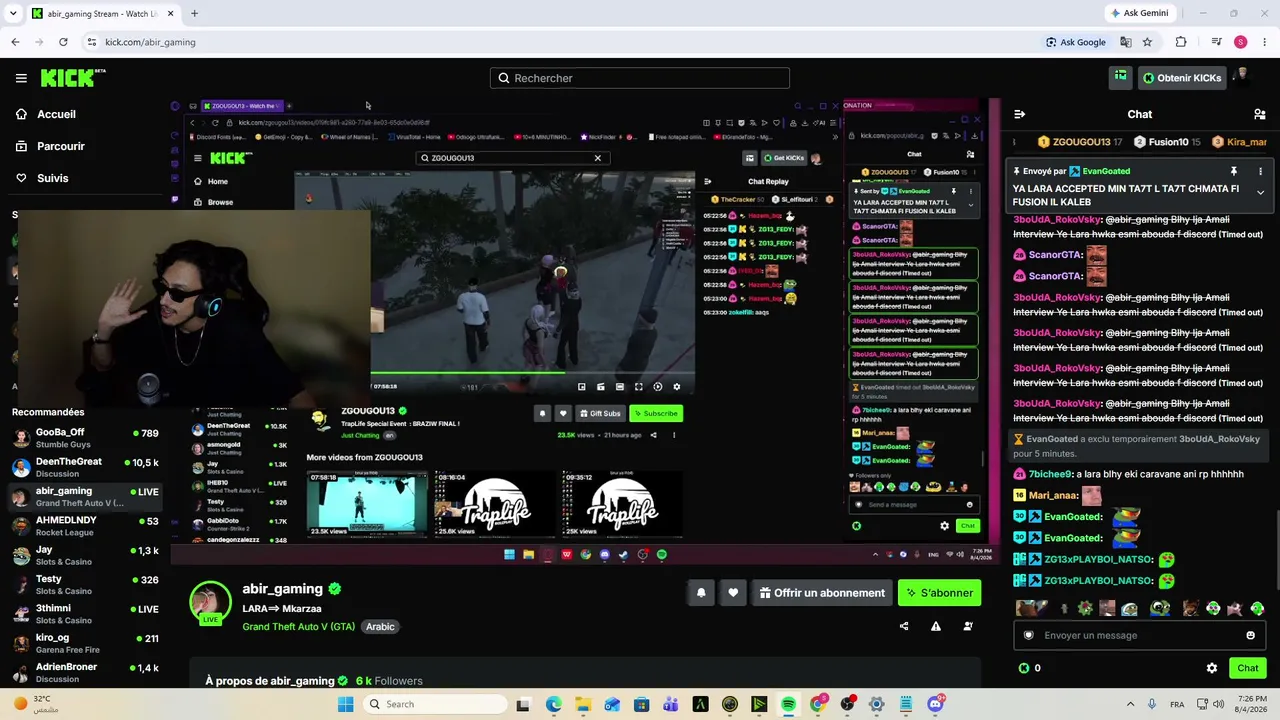1280x720 pixels.
Task: Click the kick.com address bar
Action: (560, 42)
